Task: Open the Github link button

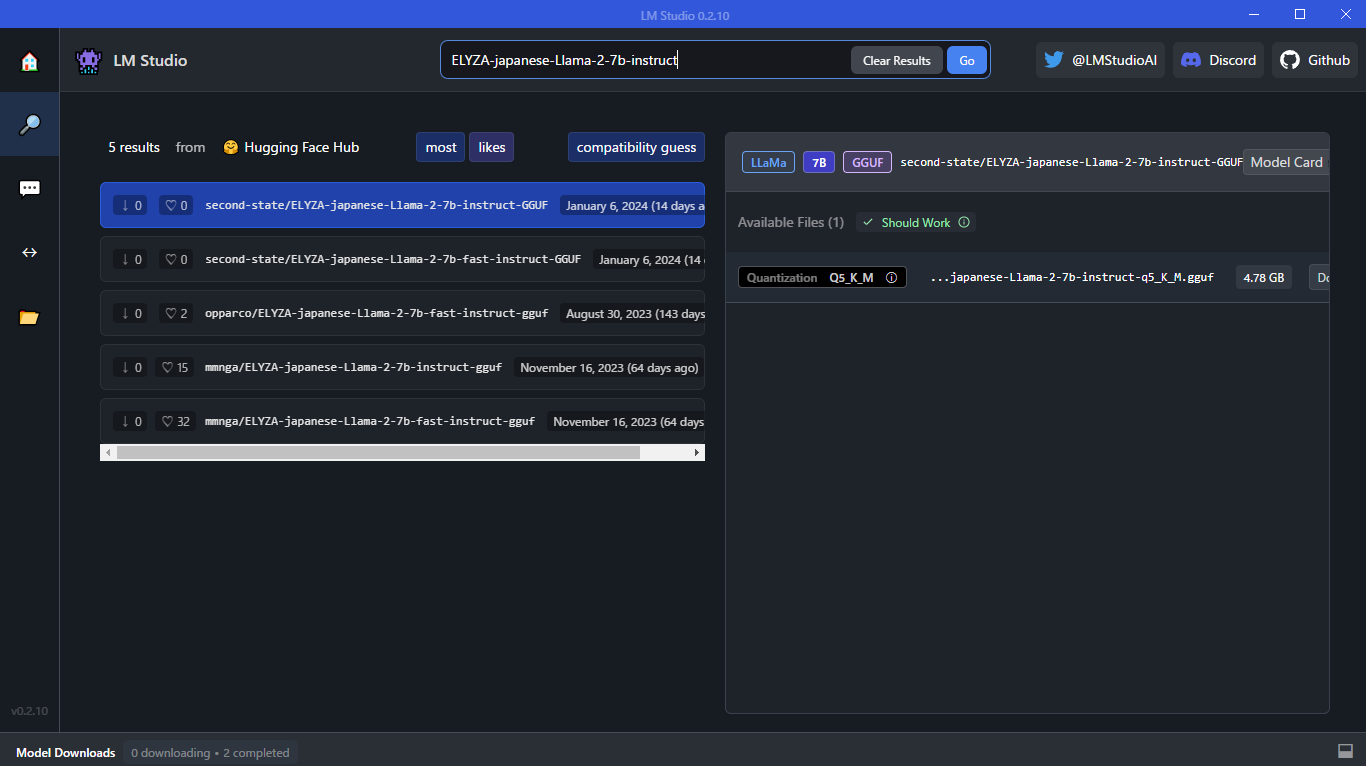Action: [x=1315, y=60]
